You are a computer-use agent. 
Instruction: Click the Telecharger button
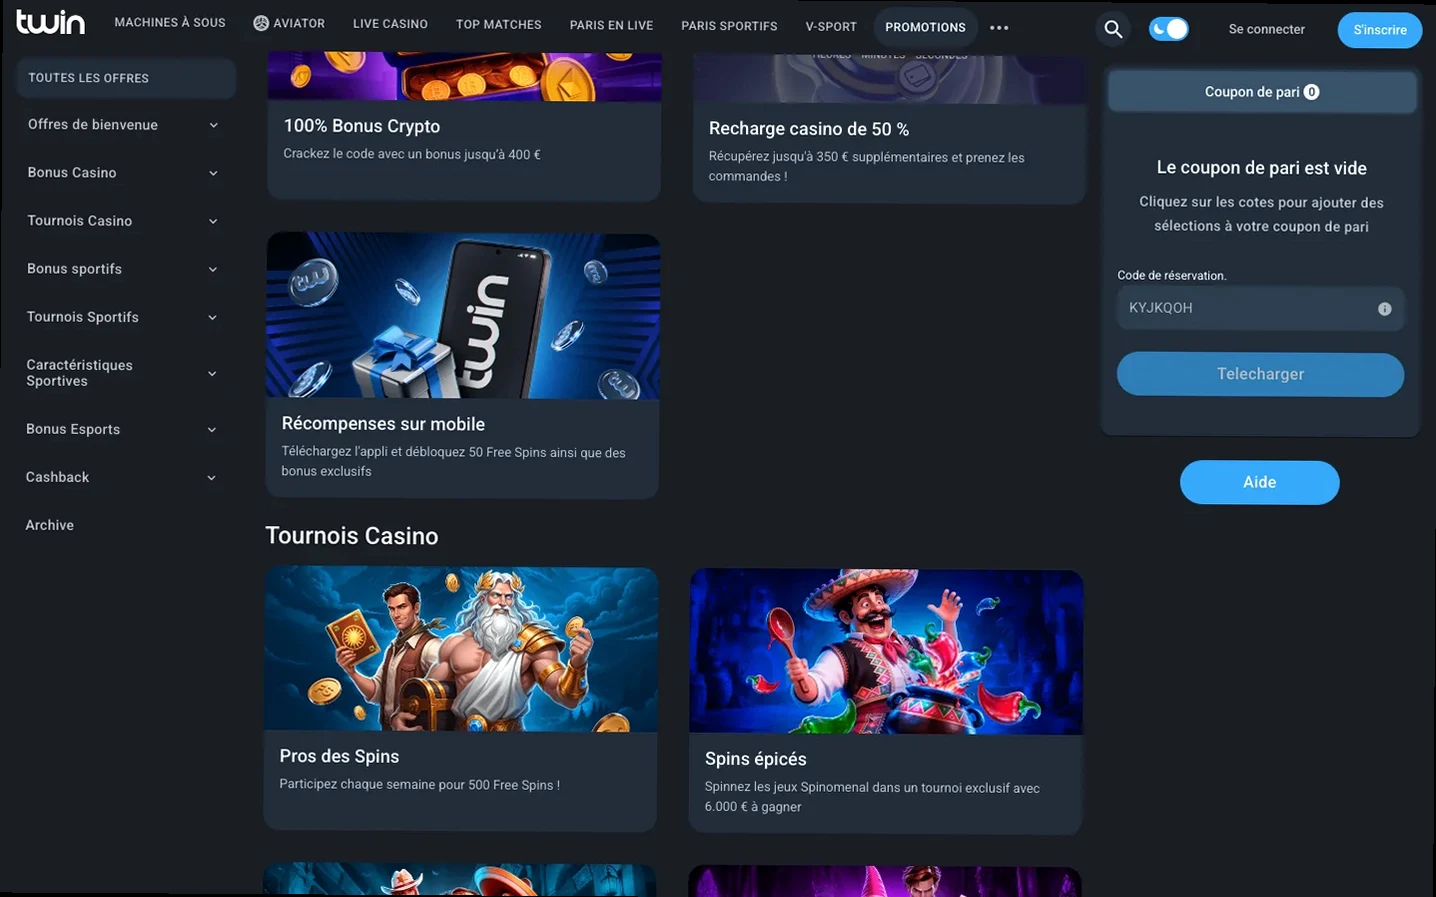pos(1260,374)
